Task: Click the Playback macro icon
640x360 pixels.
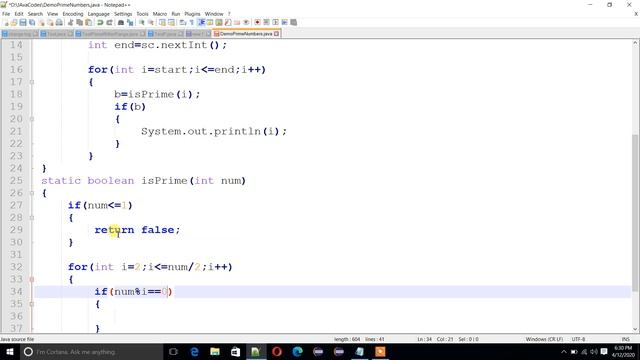Action: pyautogui.click(x=276, y=22)
